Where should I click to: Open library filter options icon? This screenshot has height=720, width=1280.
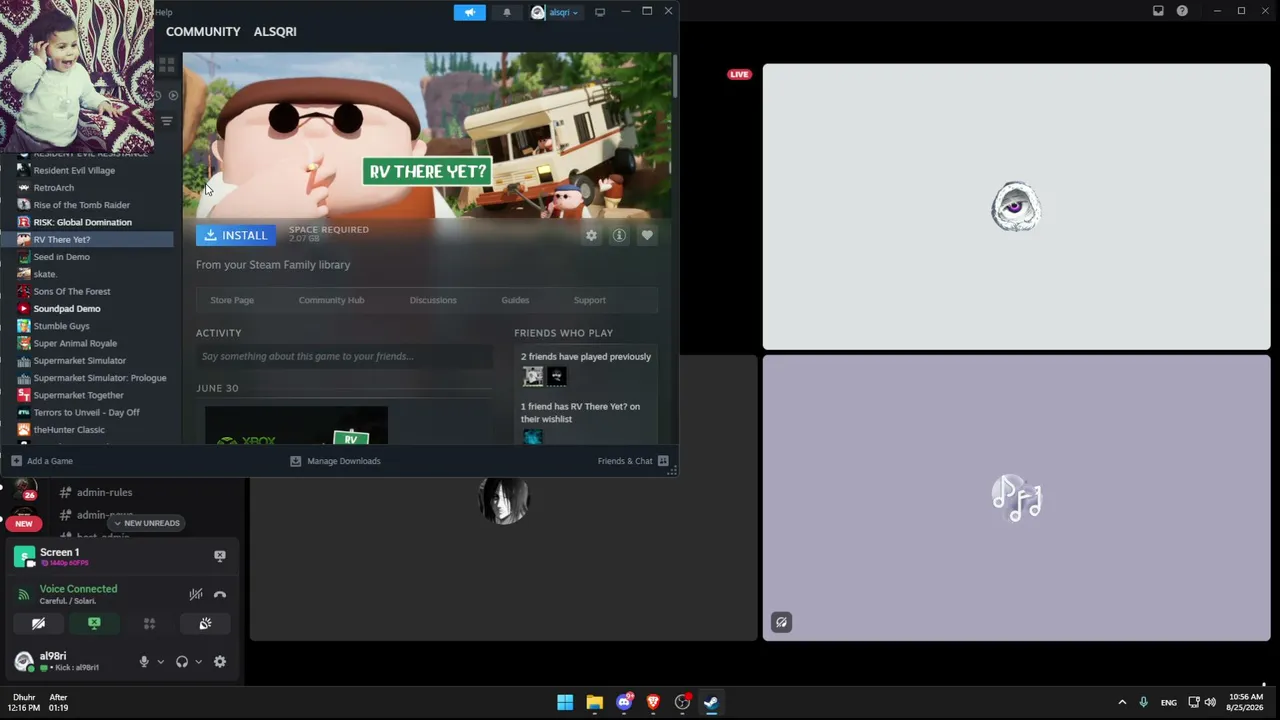click(167, 121)
